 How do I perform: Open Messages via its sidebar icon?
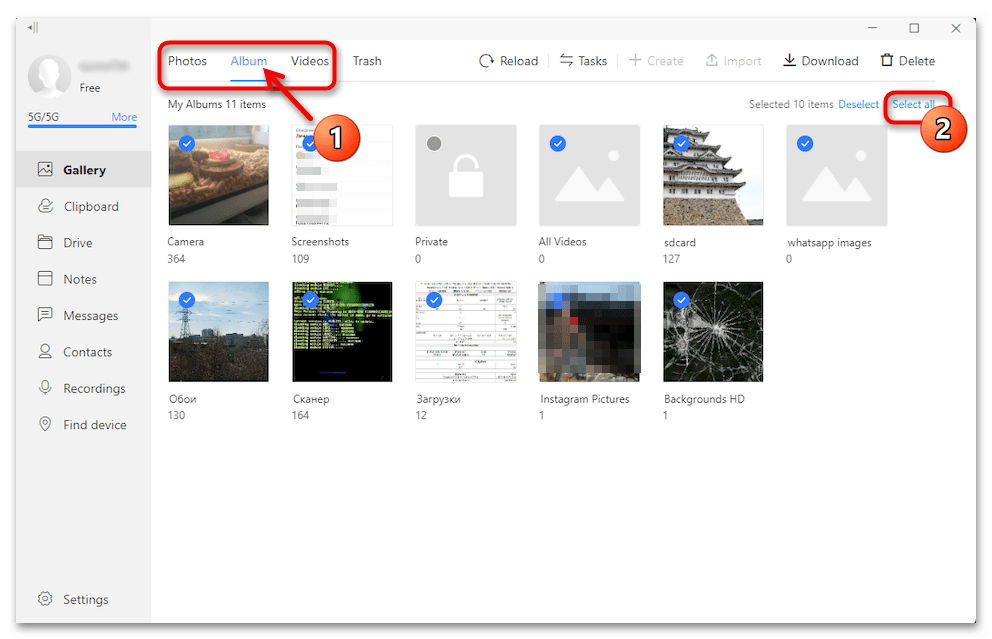(x=45, y=315)
